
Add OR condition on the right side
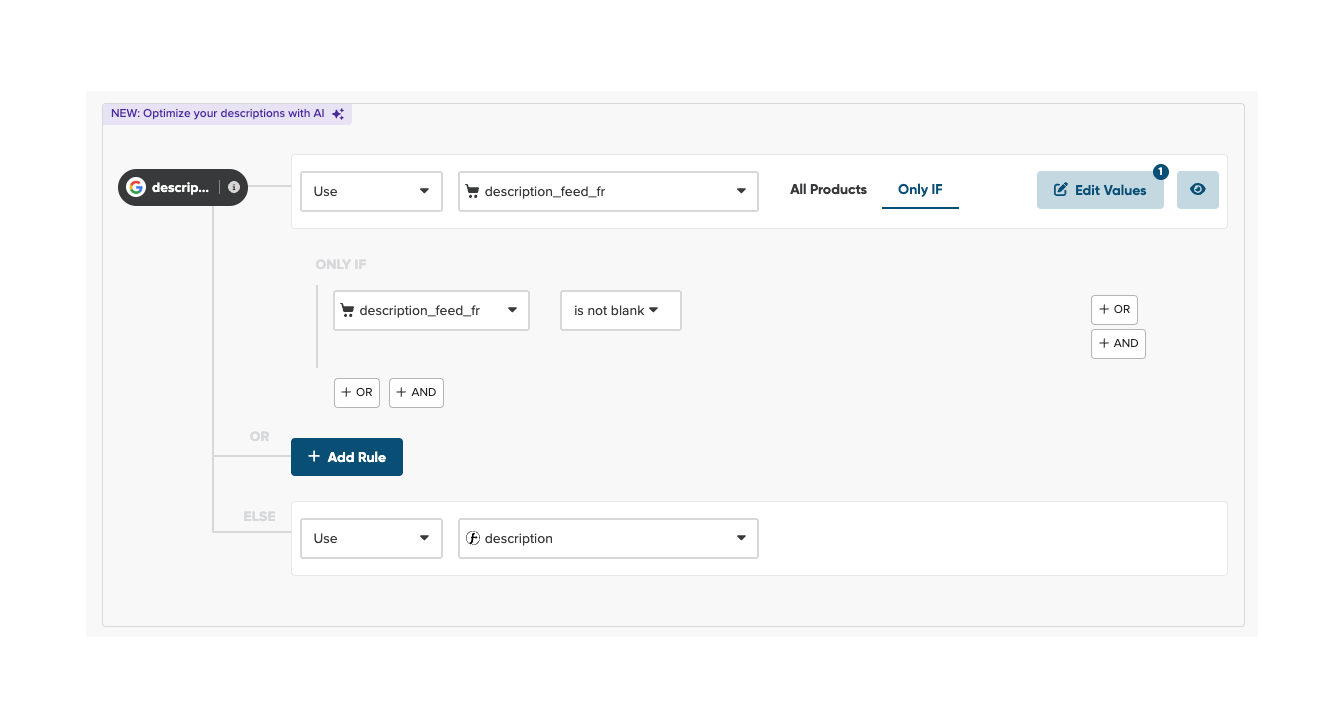point(1114,310)
